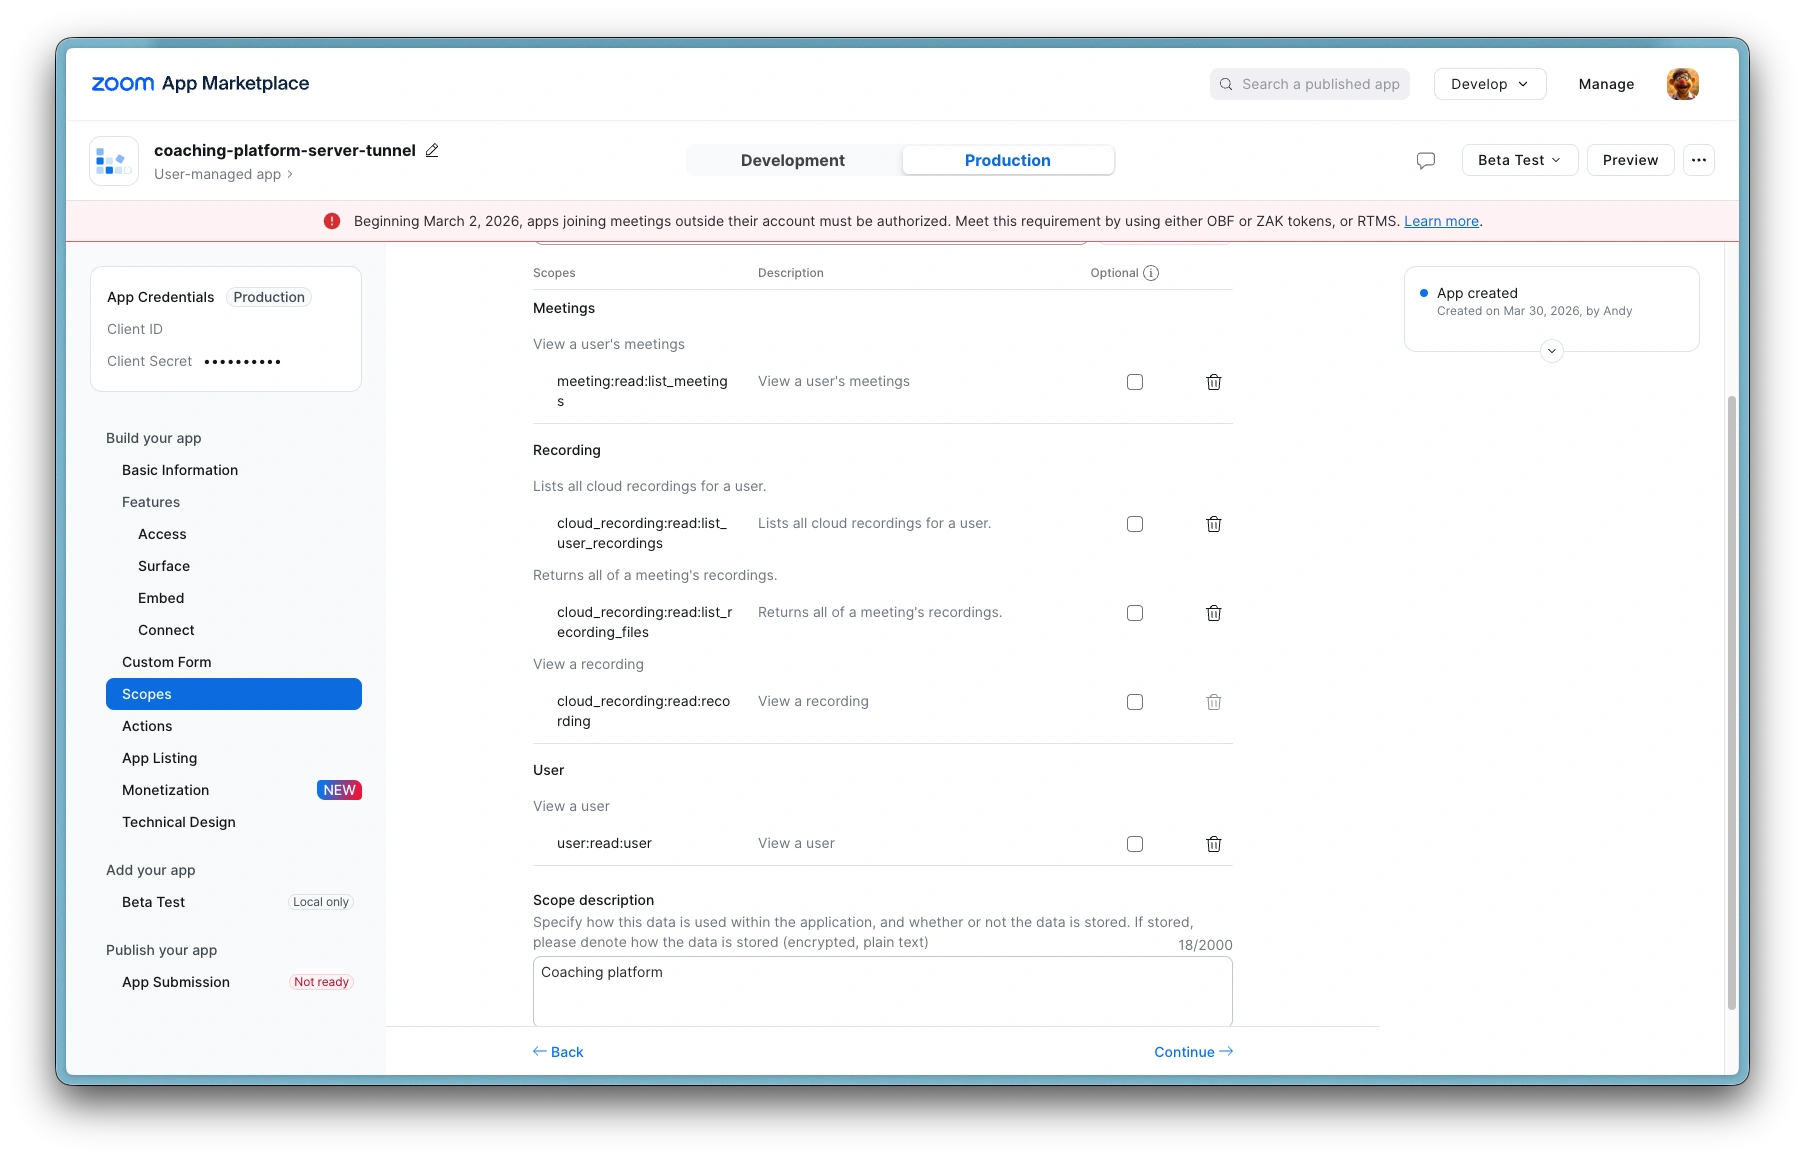Click the Optional column info icon
1805x1159 pixels.
click(x=1151, y=273)
